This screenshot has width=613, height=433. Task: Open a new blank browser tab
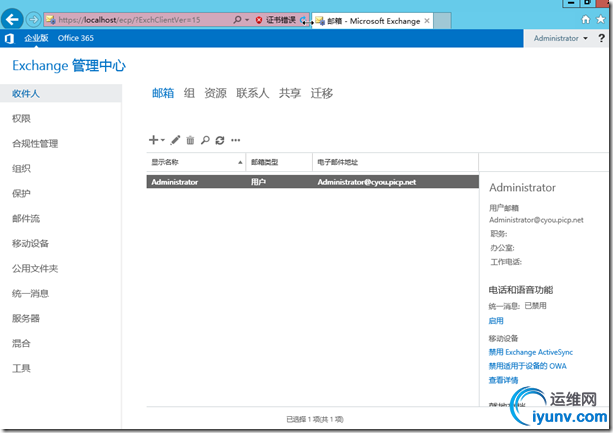(442, 21)
